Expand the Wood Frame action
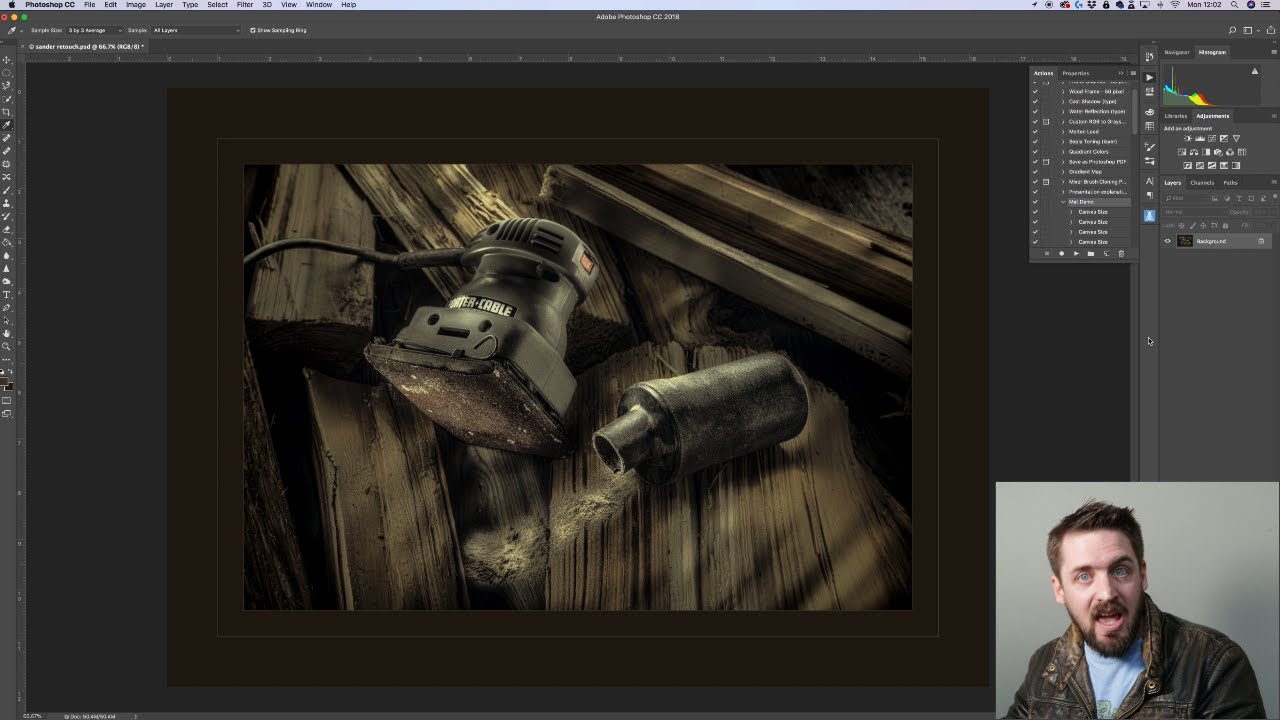Viewport: 1280px width, 720px height. tap(1063, 92)
